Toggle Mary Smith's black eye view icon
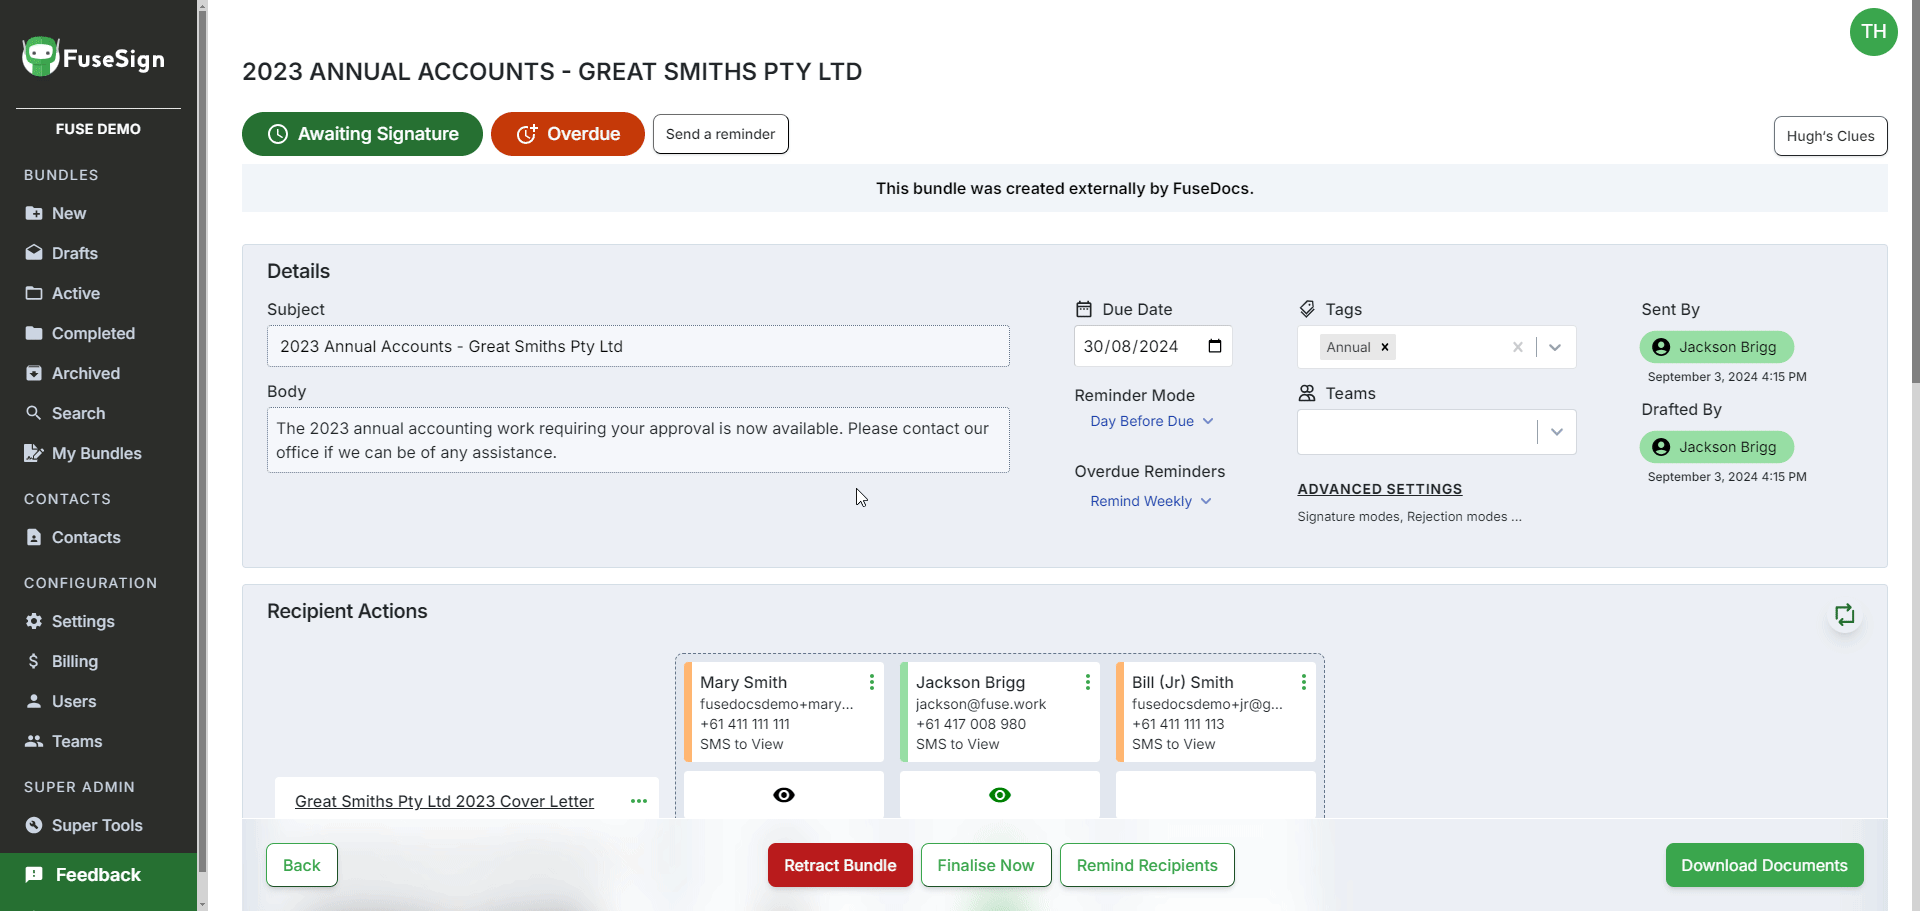1920x911 pixels. pos(784,795)
